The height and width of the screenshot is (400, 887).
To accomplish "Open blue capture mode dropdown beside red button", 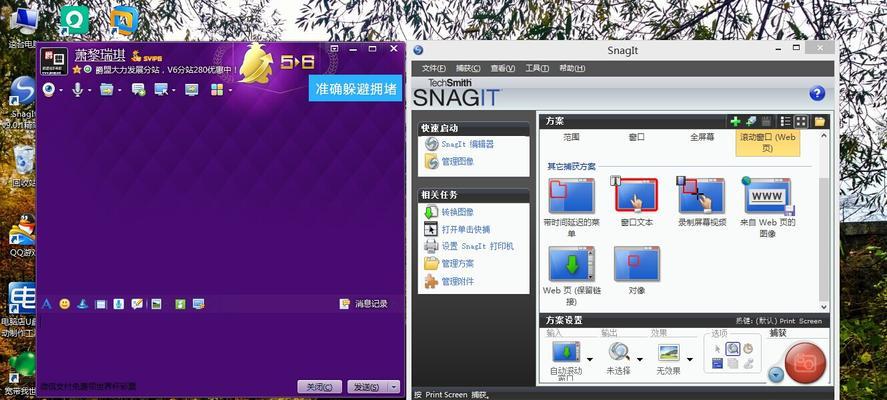I will pyautogui.click(x=776, y=375).
